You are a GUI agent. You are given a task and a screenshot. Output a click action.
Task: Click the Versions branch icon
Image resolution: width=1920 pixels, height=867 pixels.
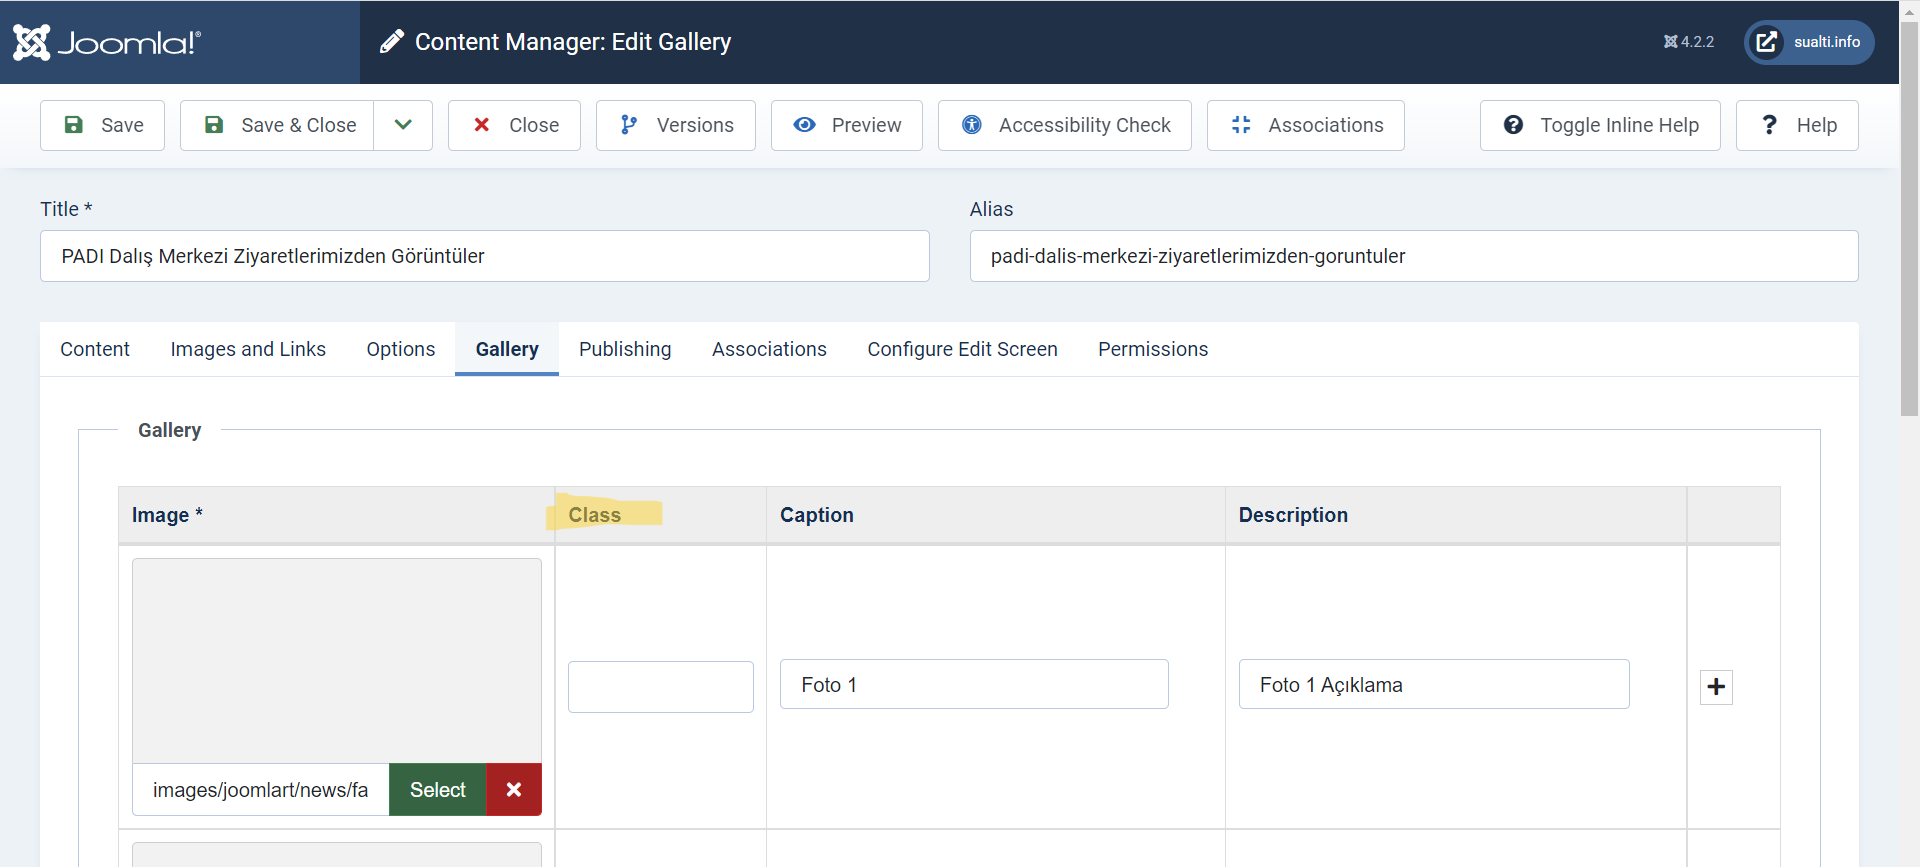tap(628, 125)
